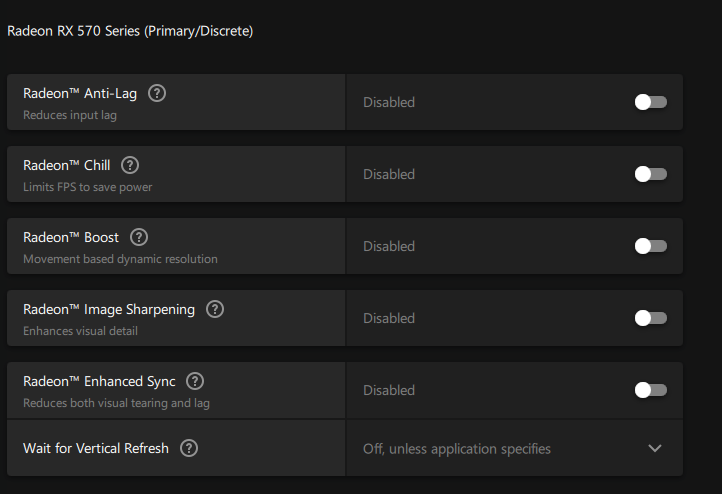The width and height of the screenshot is (722, 494).
Task: Expand the Wait for Vertical Refresh chevron
Action: pyautogui.click(x=655, y=448)
